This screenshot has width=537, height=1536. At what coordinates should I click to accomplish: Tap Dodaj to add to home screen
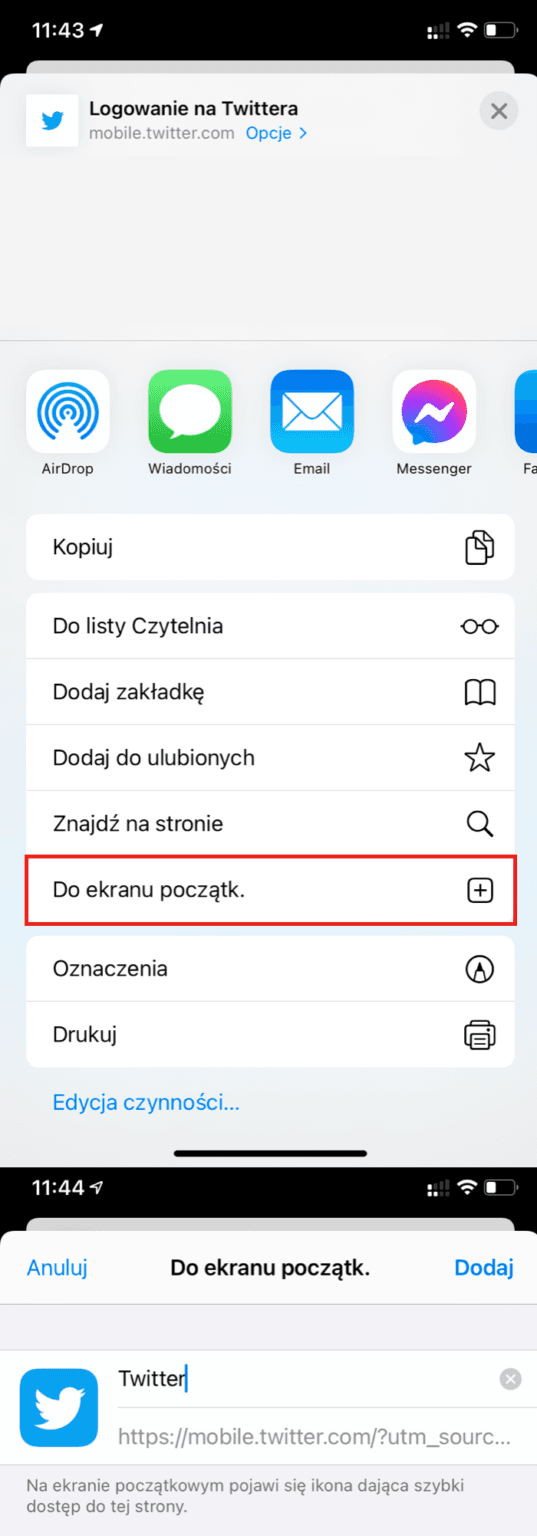point(484,1268)
